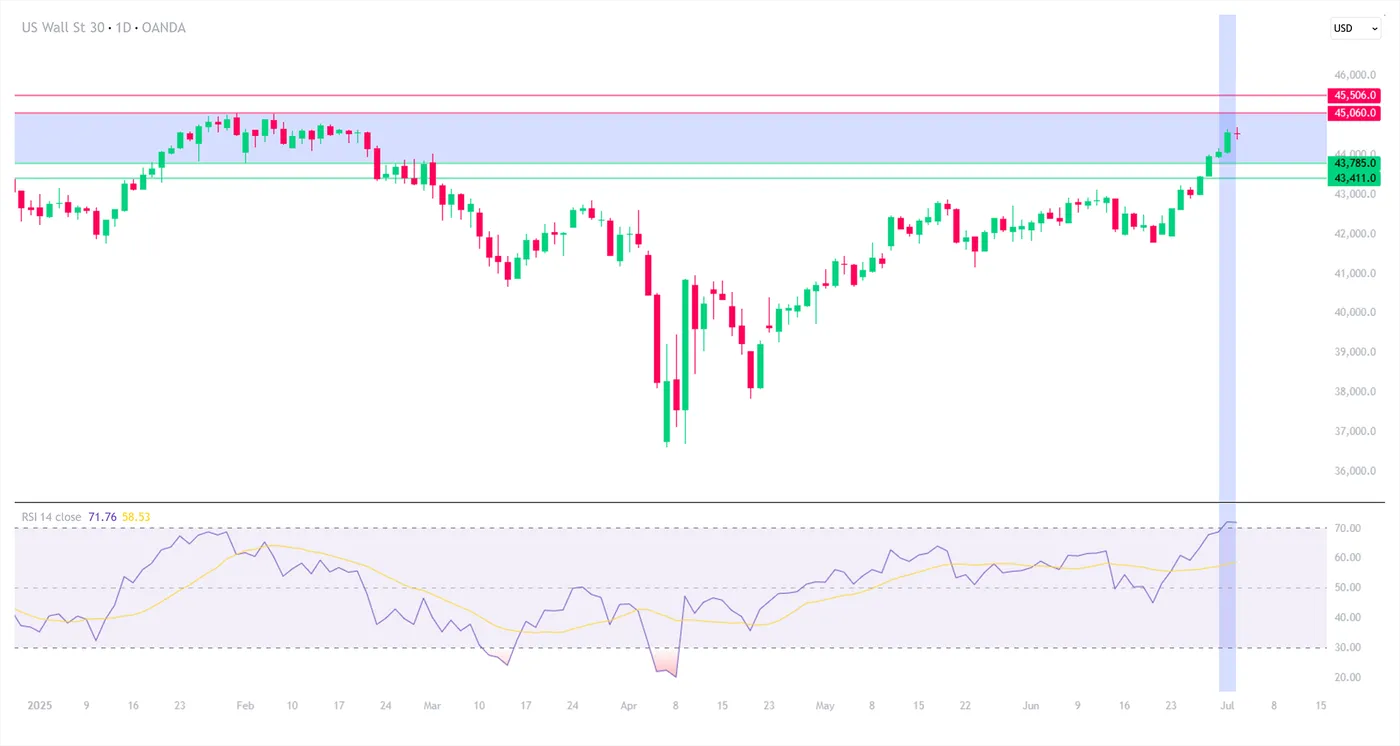The width and height of the screenshot is (1400, 746).
Task: Select the RSI 14 close indicator label
Action: [52, 517]
